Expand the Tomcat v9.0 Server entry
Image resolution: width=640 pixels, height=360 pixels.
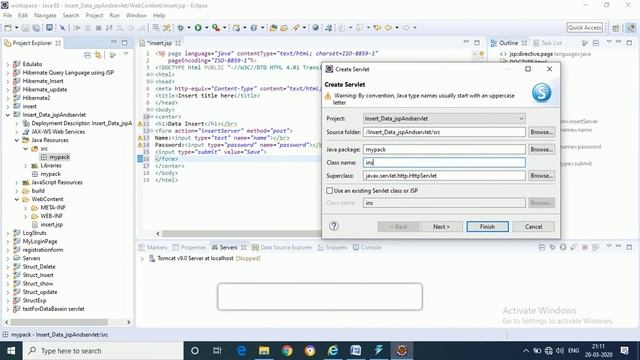pos(142,259)
